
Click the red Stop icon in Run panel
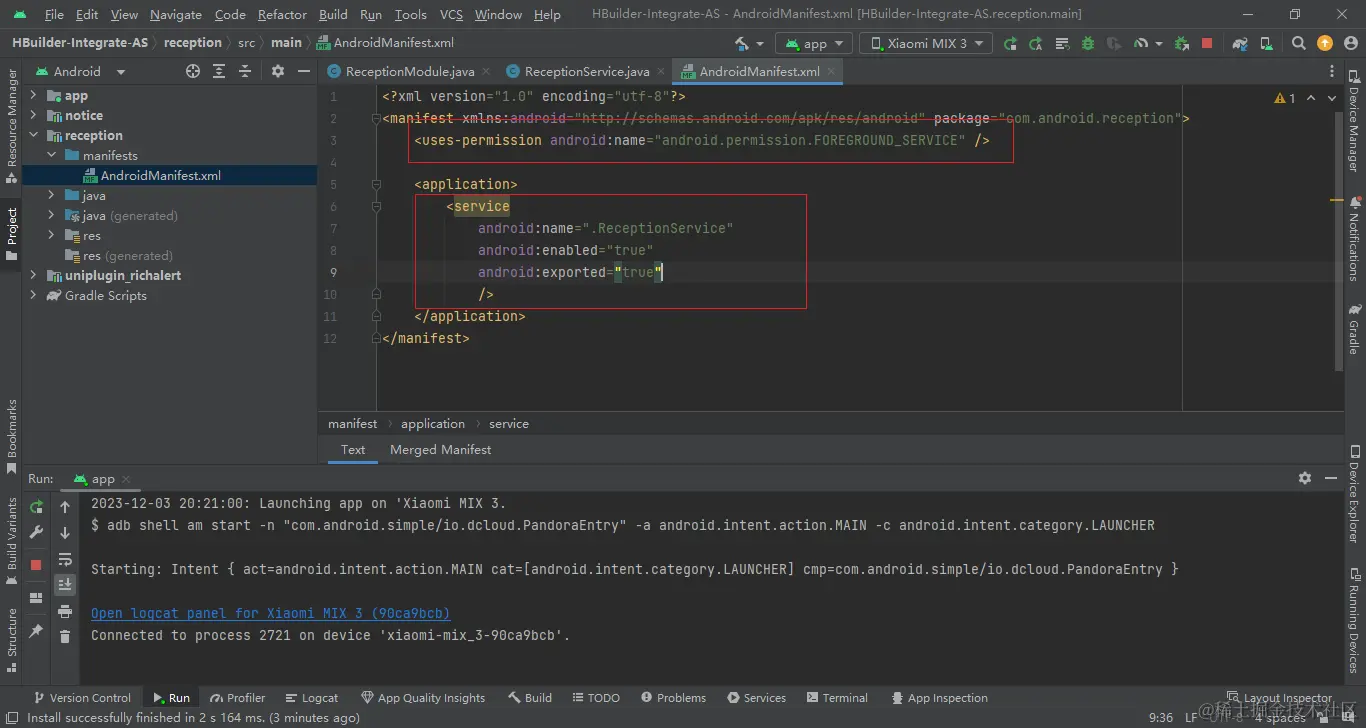[x=37, y=565]
